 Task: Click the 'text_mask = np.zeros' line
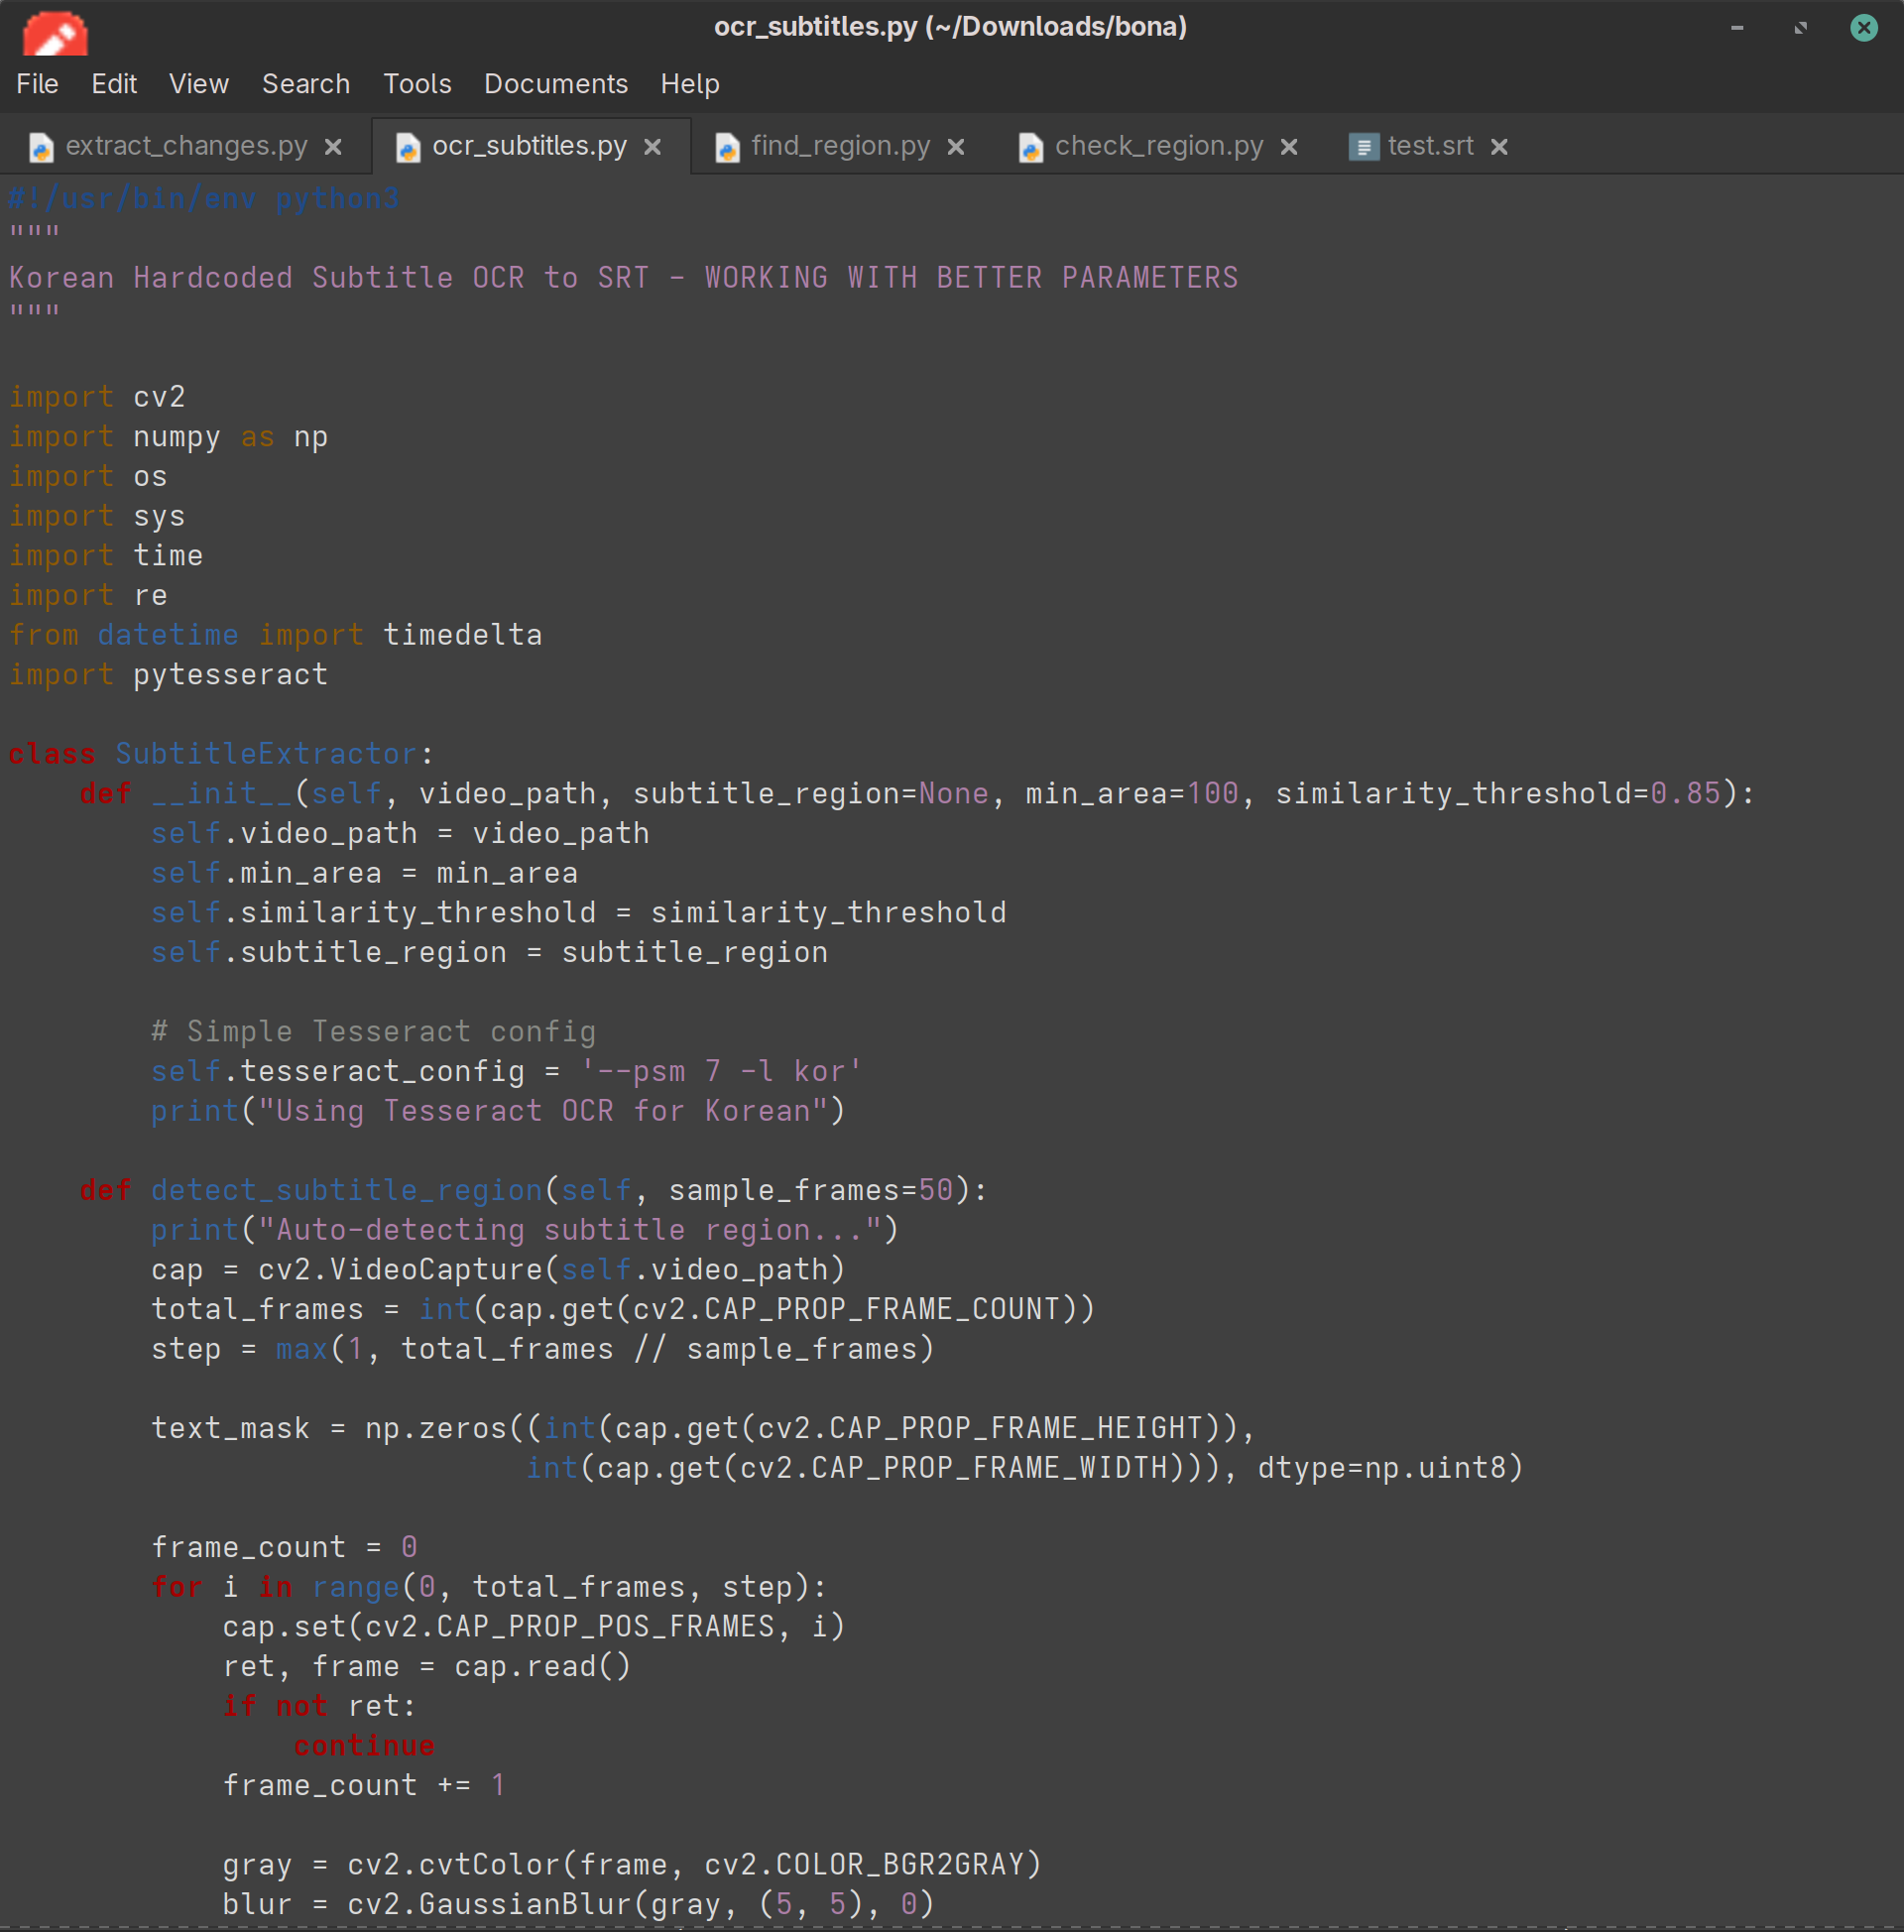pos(703,1428)
